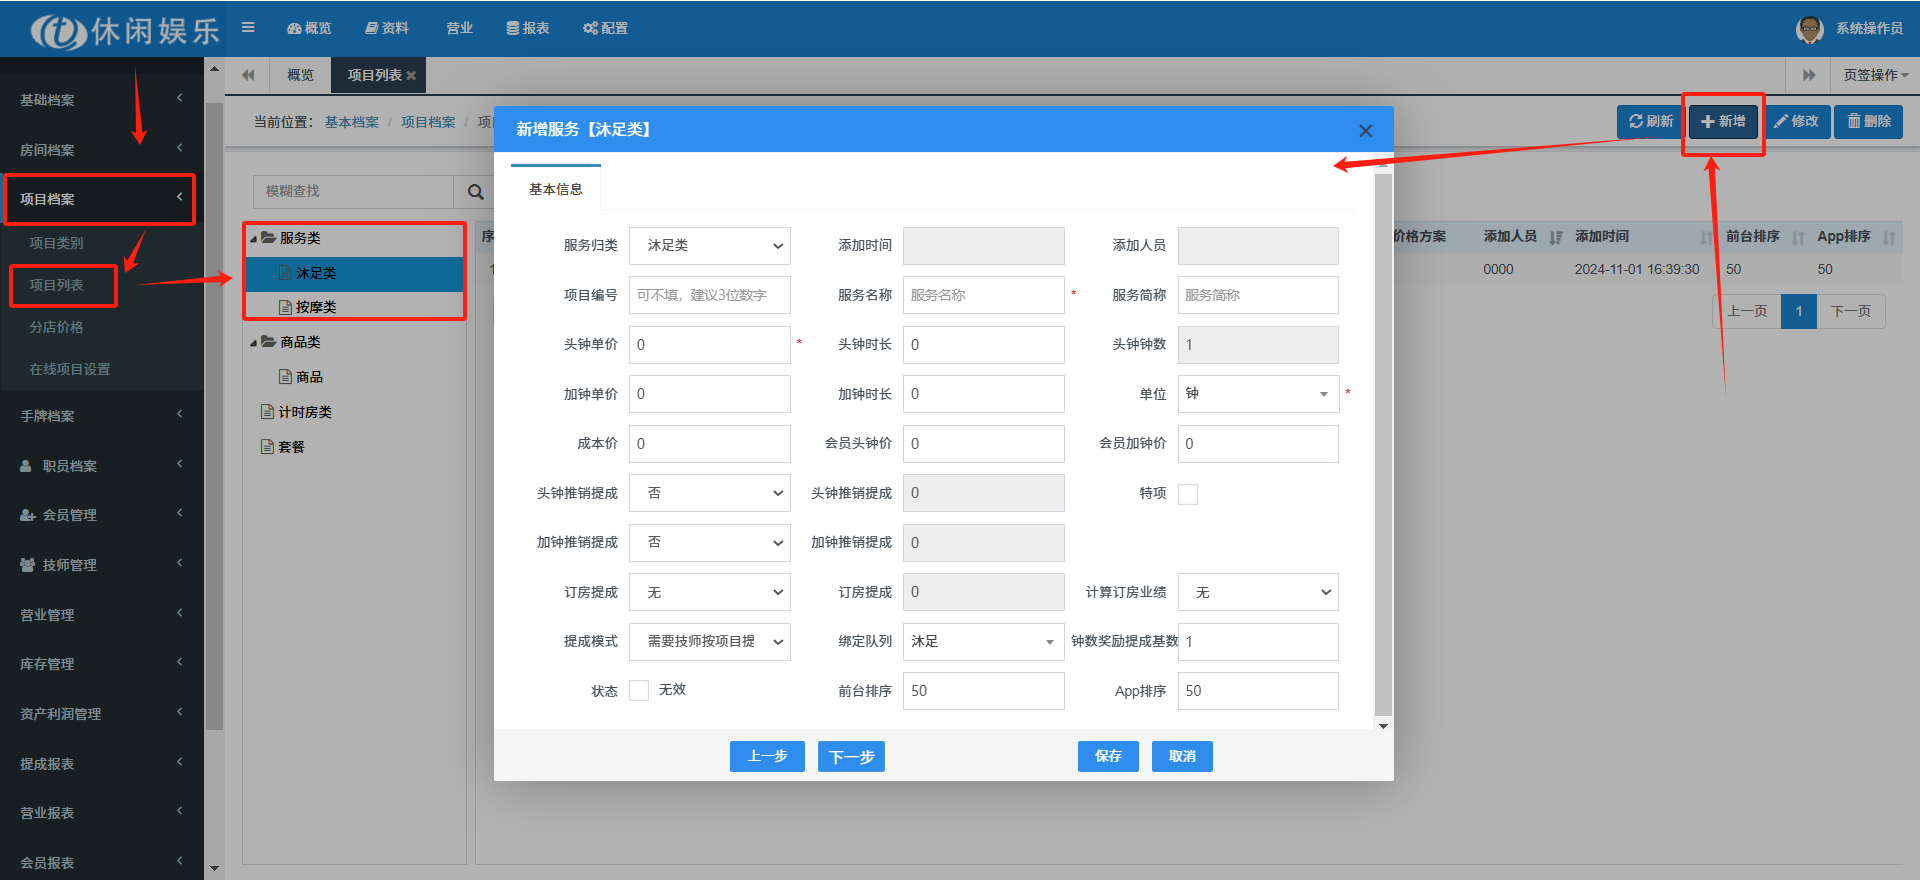Expand 页签操作 tab actions menu
Screen dimensions: 1920x880
pos(1875,76)
